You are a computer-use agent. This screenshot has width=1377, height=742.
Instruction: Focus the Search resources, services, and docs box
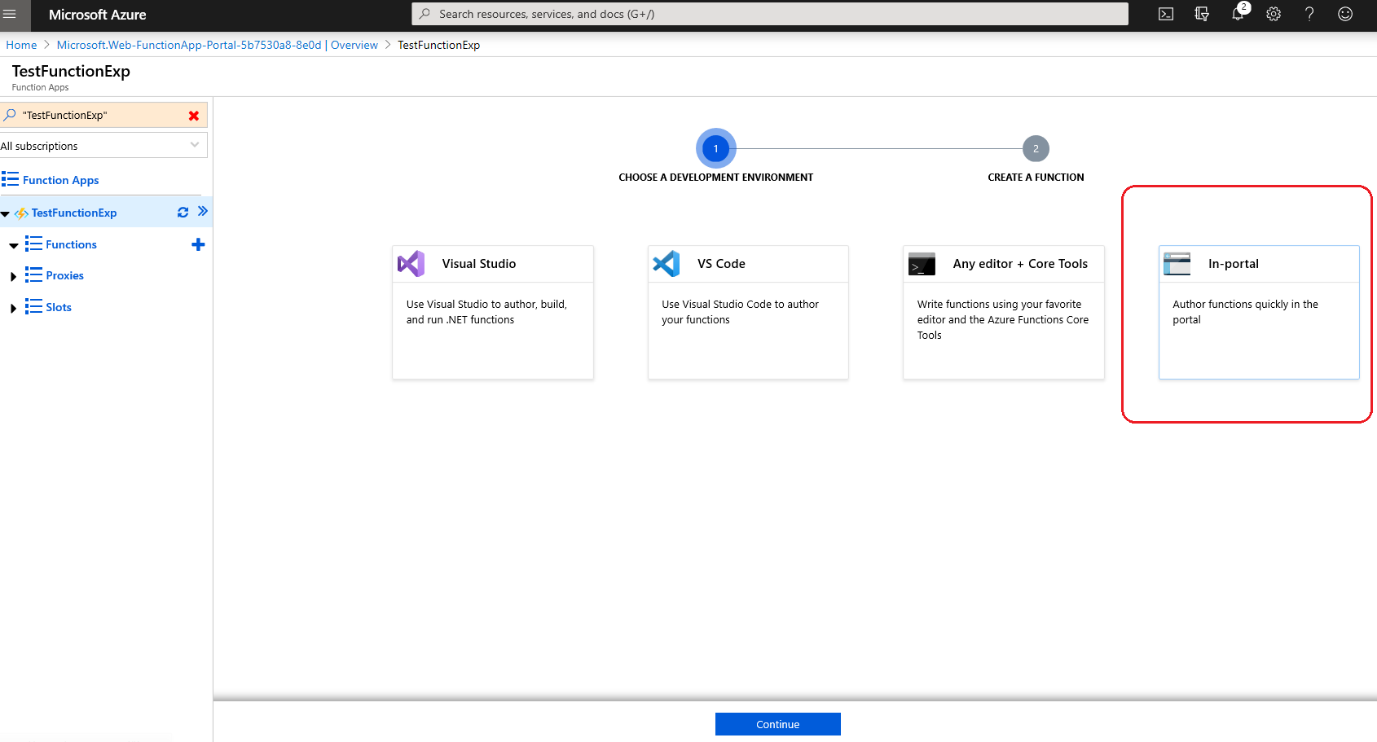(770, 14)
